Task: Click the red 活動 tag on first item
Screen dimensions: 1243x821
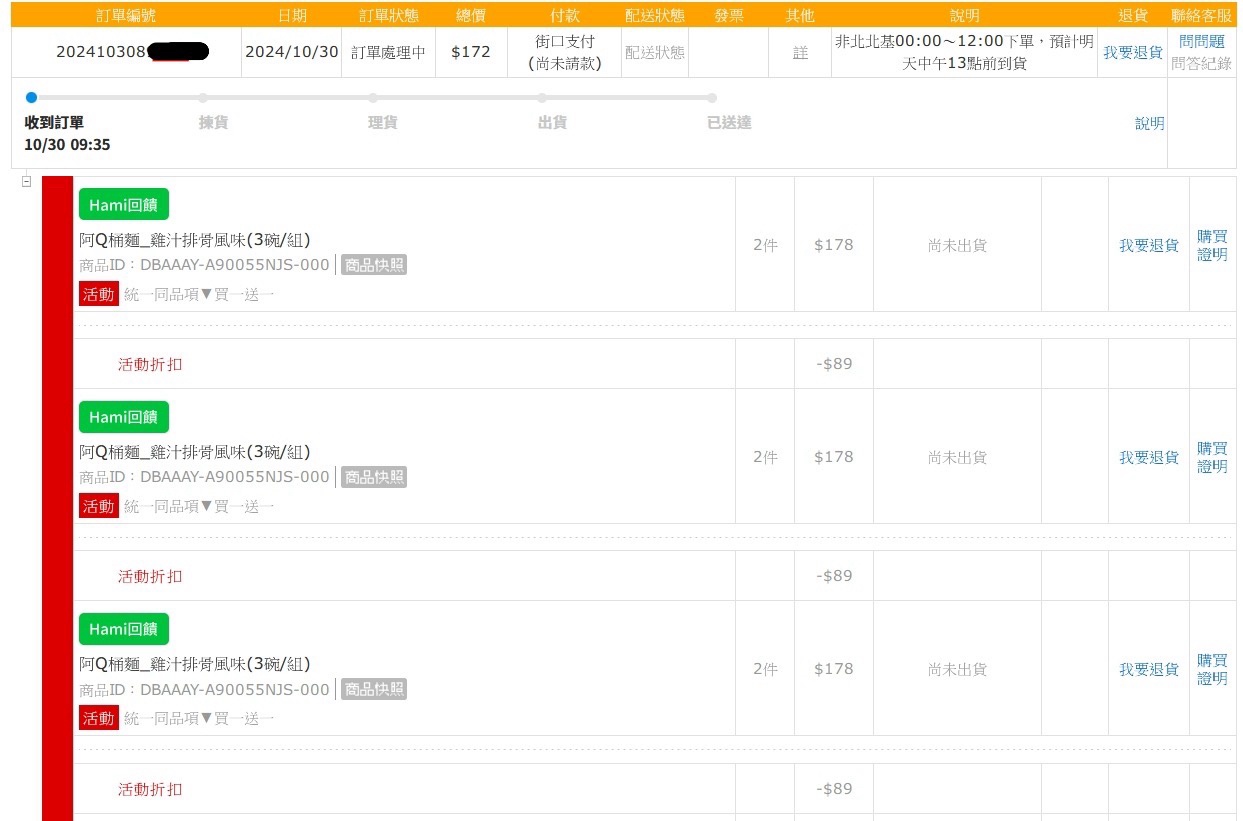Action: (x=98, y=294)
